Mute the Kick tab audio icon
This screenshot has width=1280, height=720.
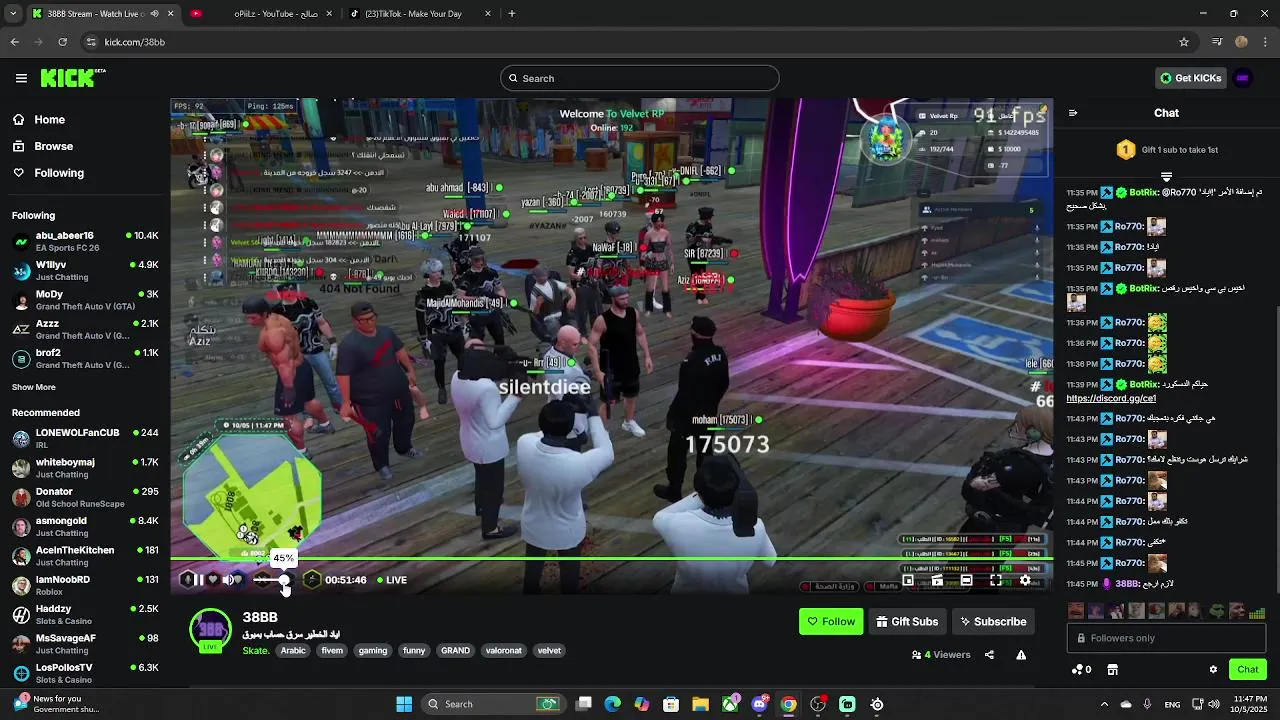click(154, 14)
